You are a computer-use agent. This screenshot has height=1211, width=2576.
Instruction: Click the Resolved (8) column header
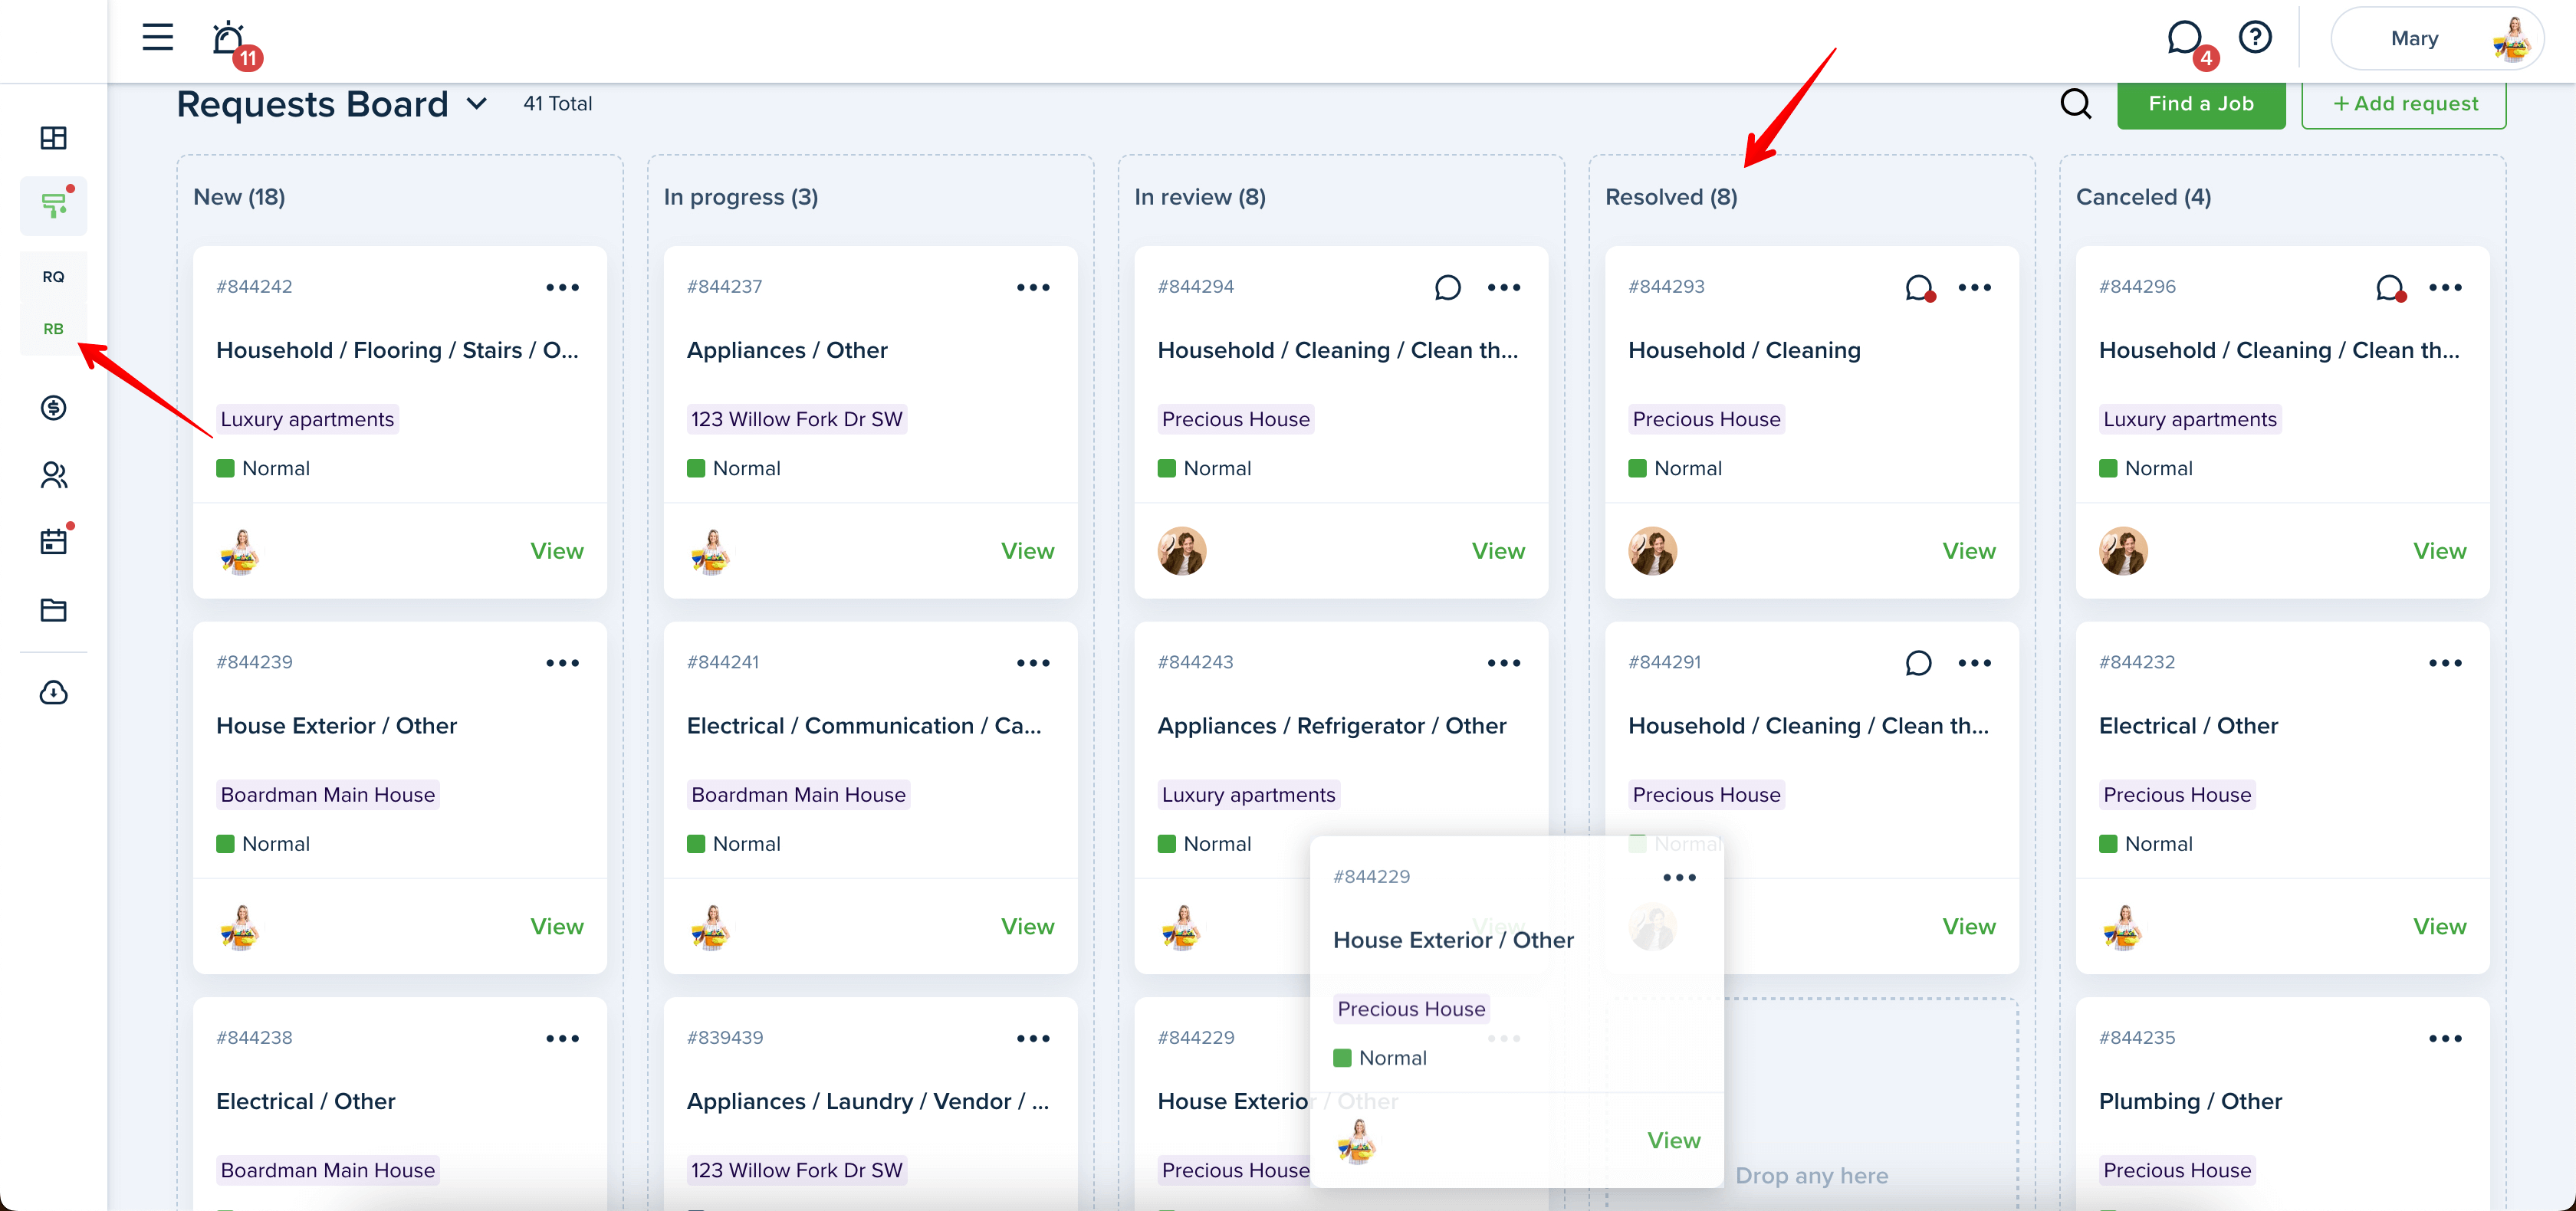coord(1671,197)
